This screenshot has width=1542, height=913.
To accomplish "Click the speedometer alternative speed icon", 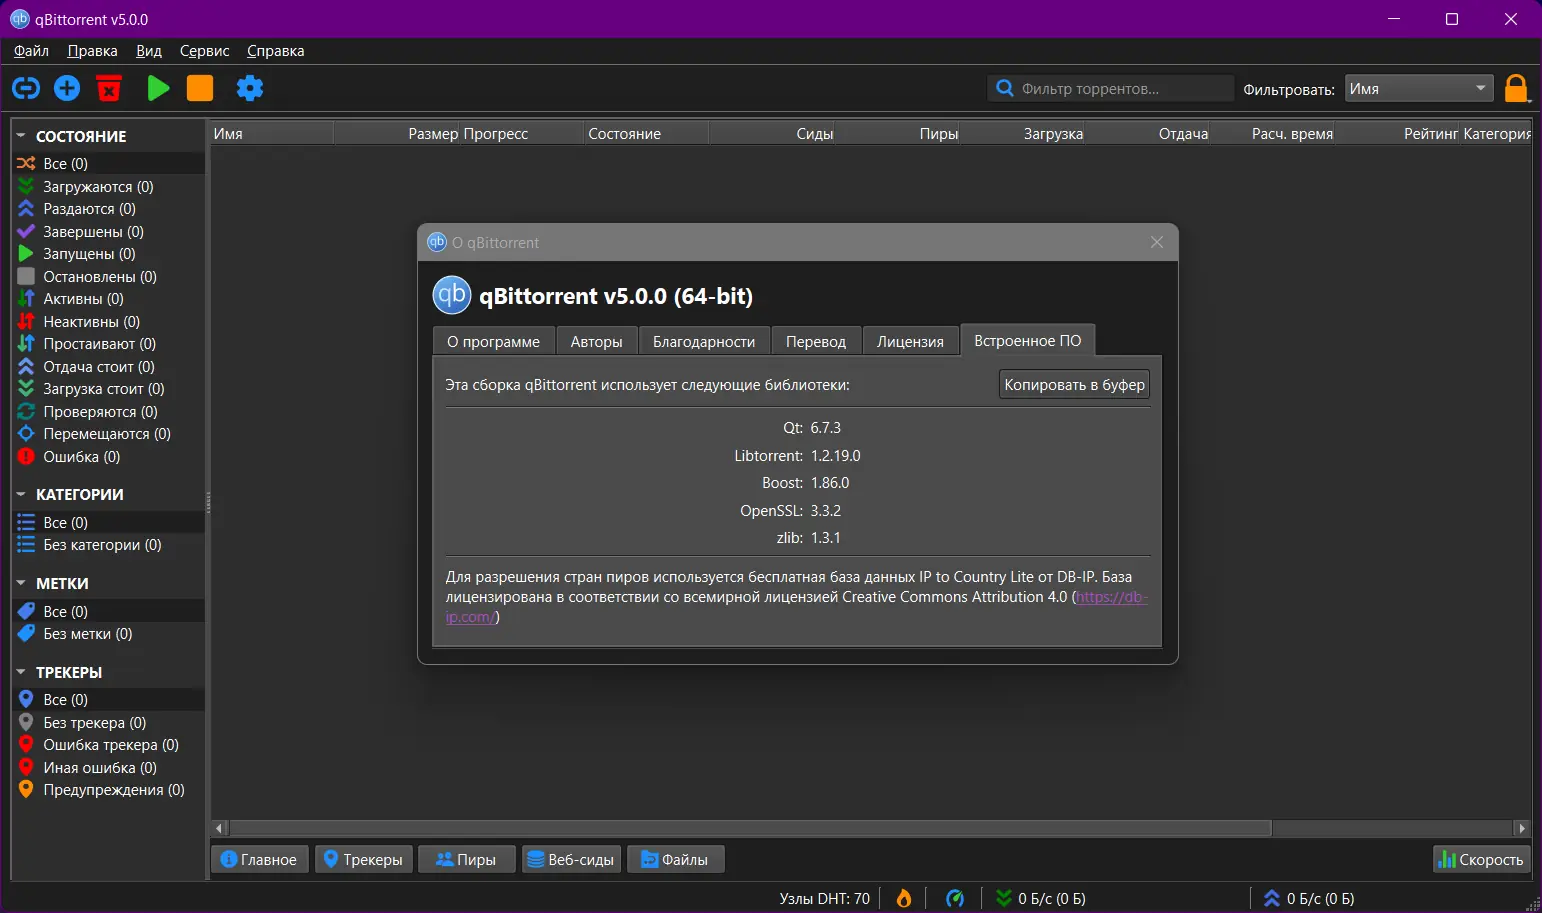I will click(955, 898).
